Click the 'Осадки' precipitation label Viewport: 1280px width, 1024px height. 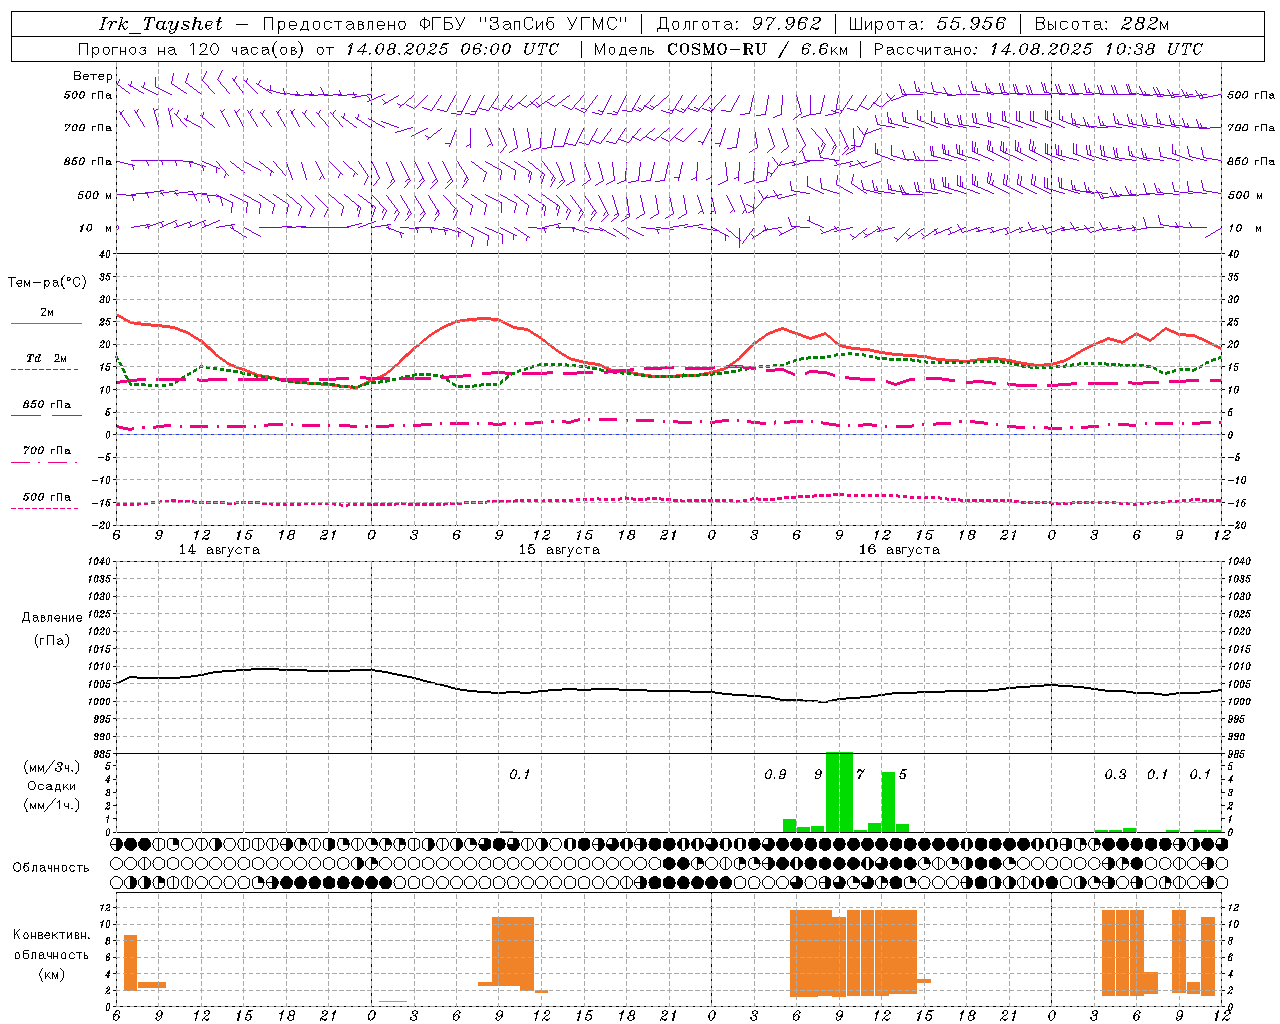[52, 786]
